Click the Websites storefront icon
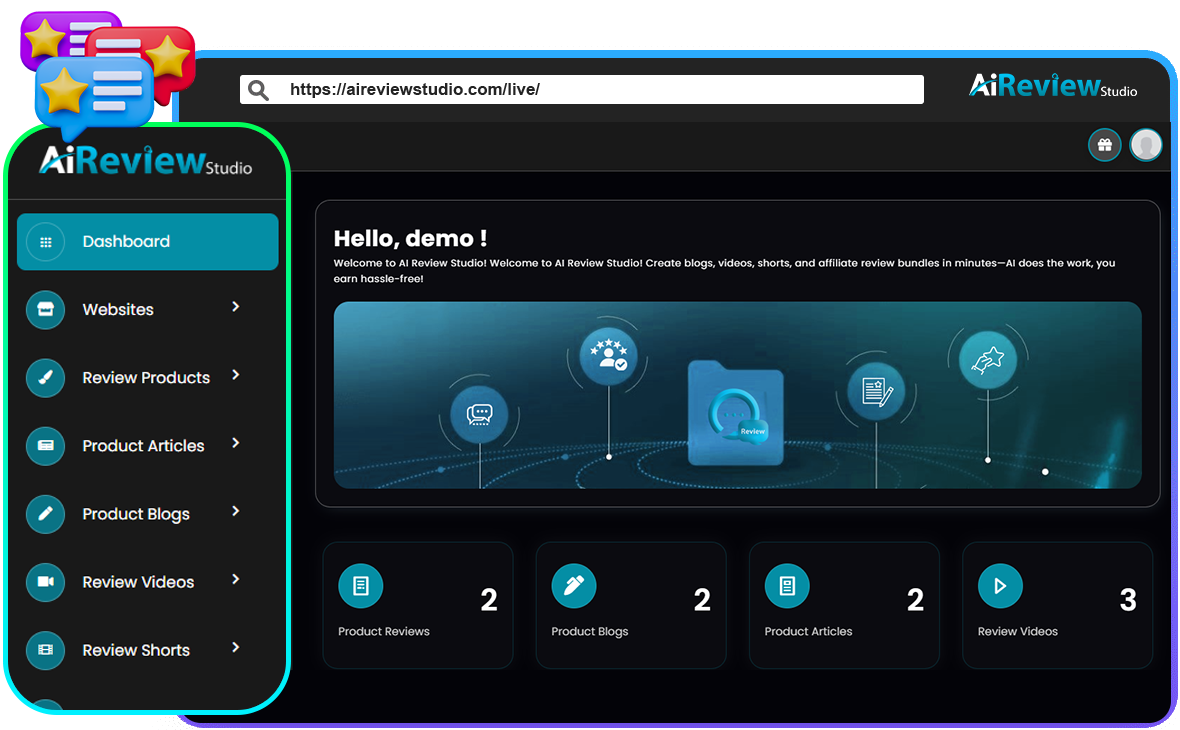The image size is (1180, 730). (45, 310)
